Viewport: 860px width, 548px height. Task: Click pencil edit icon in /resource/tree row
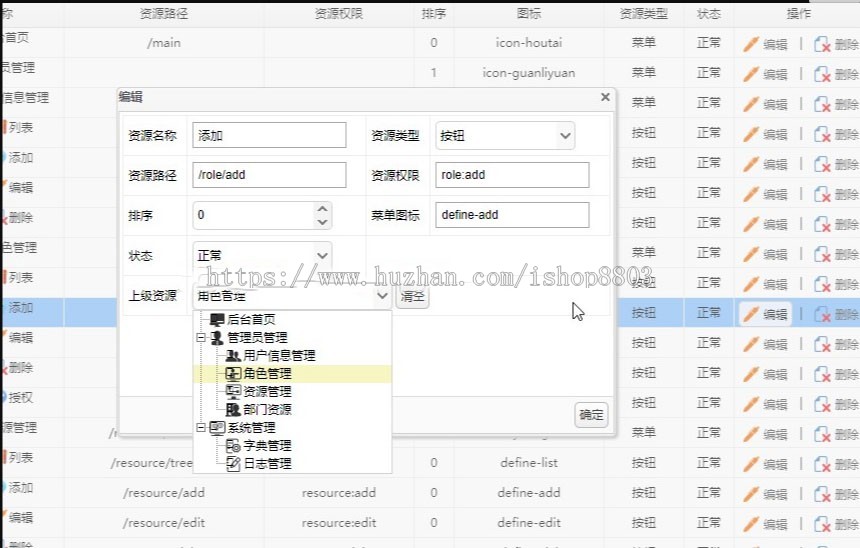[751, 464]
